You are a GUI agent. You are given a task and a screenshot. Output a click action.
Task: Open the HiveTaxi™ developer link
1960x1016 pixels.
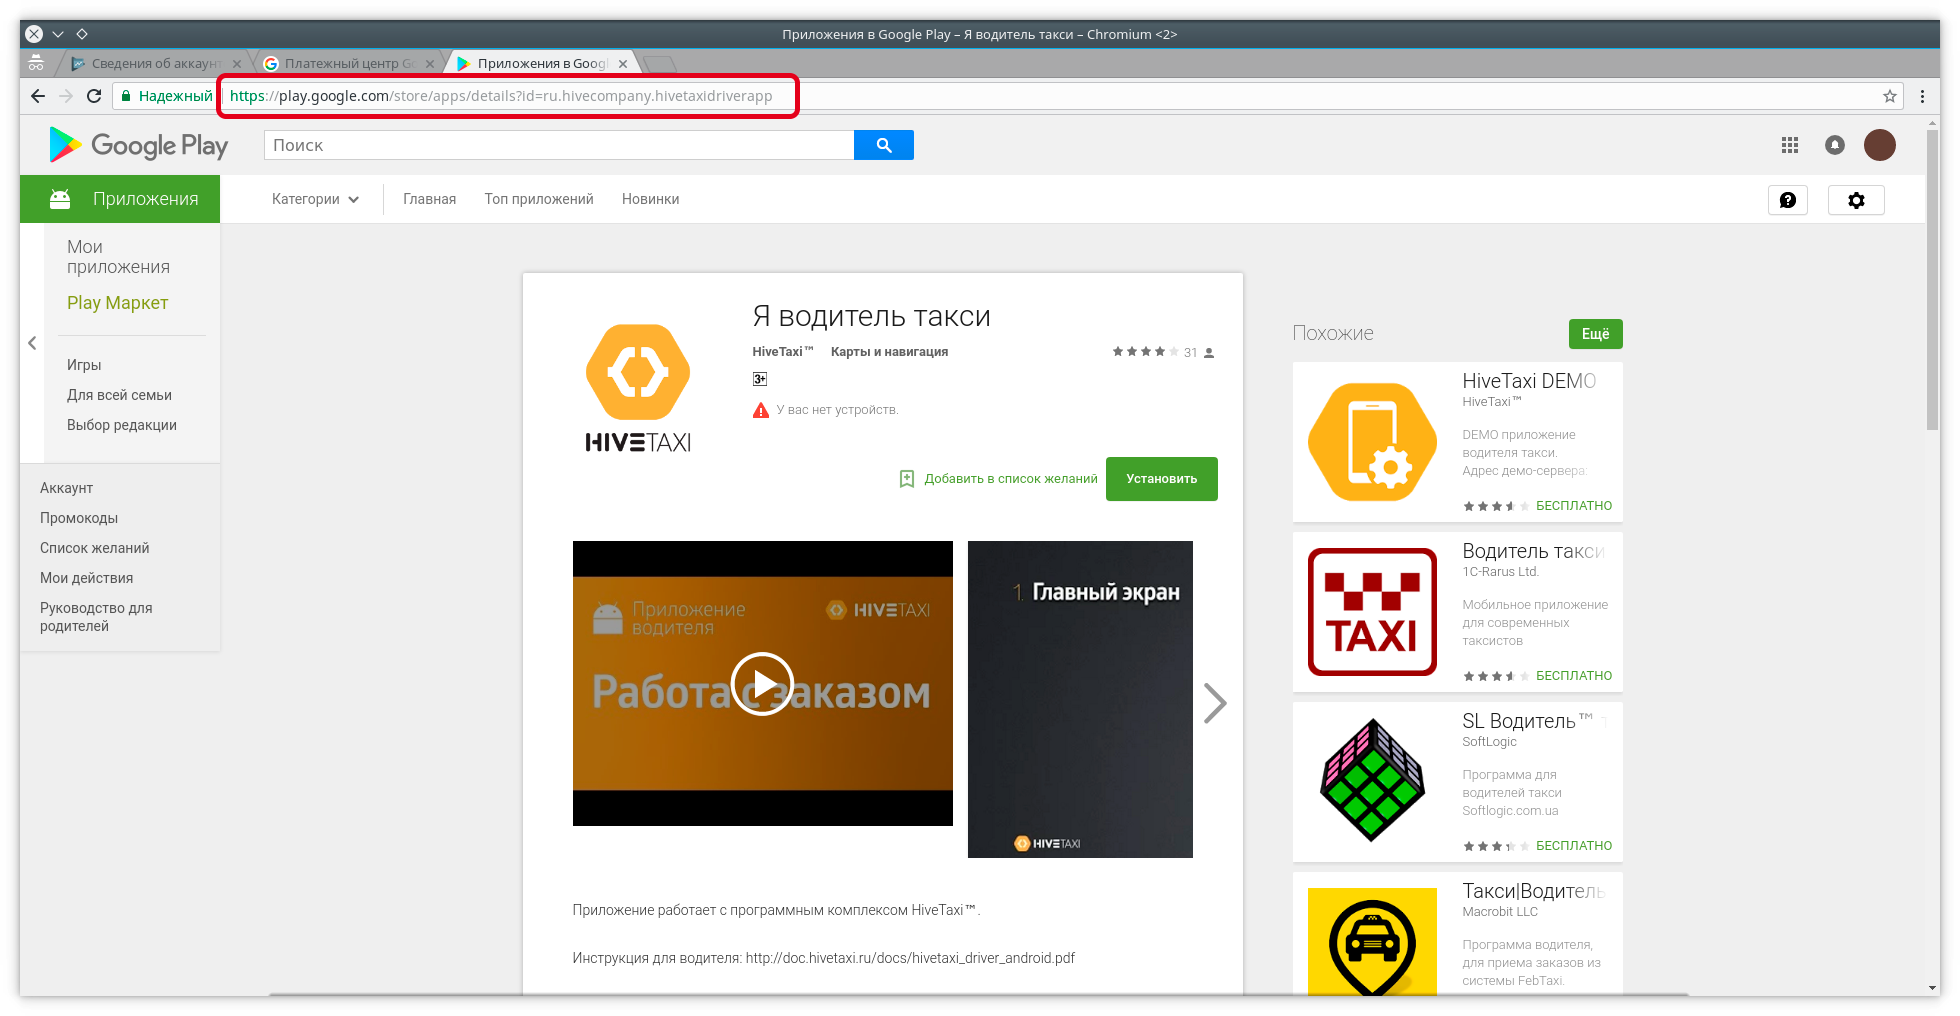(x=783, y=352)
